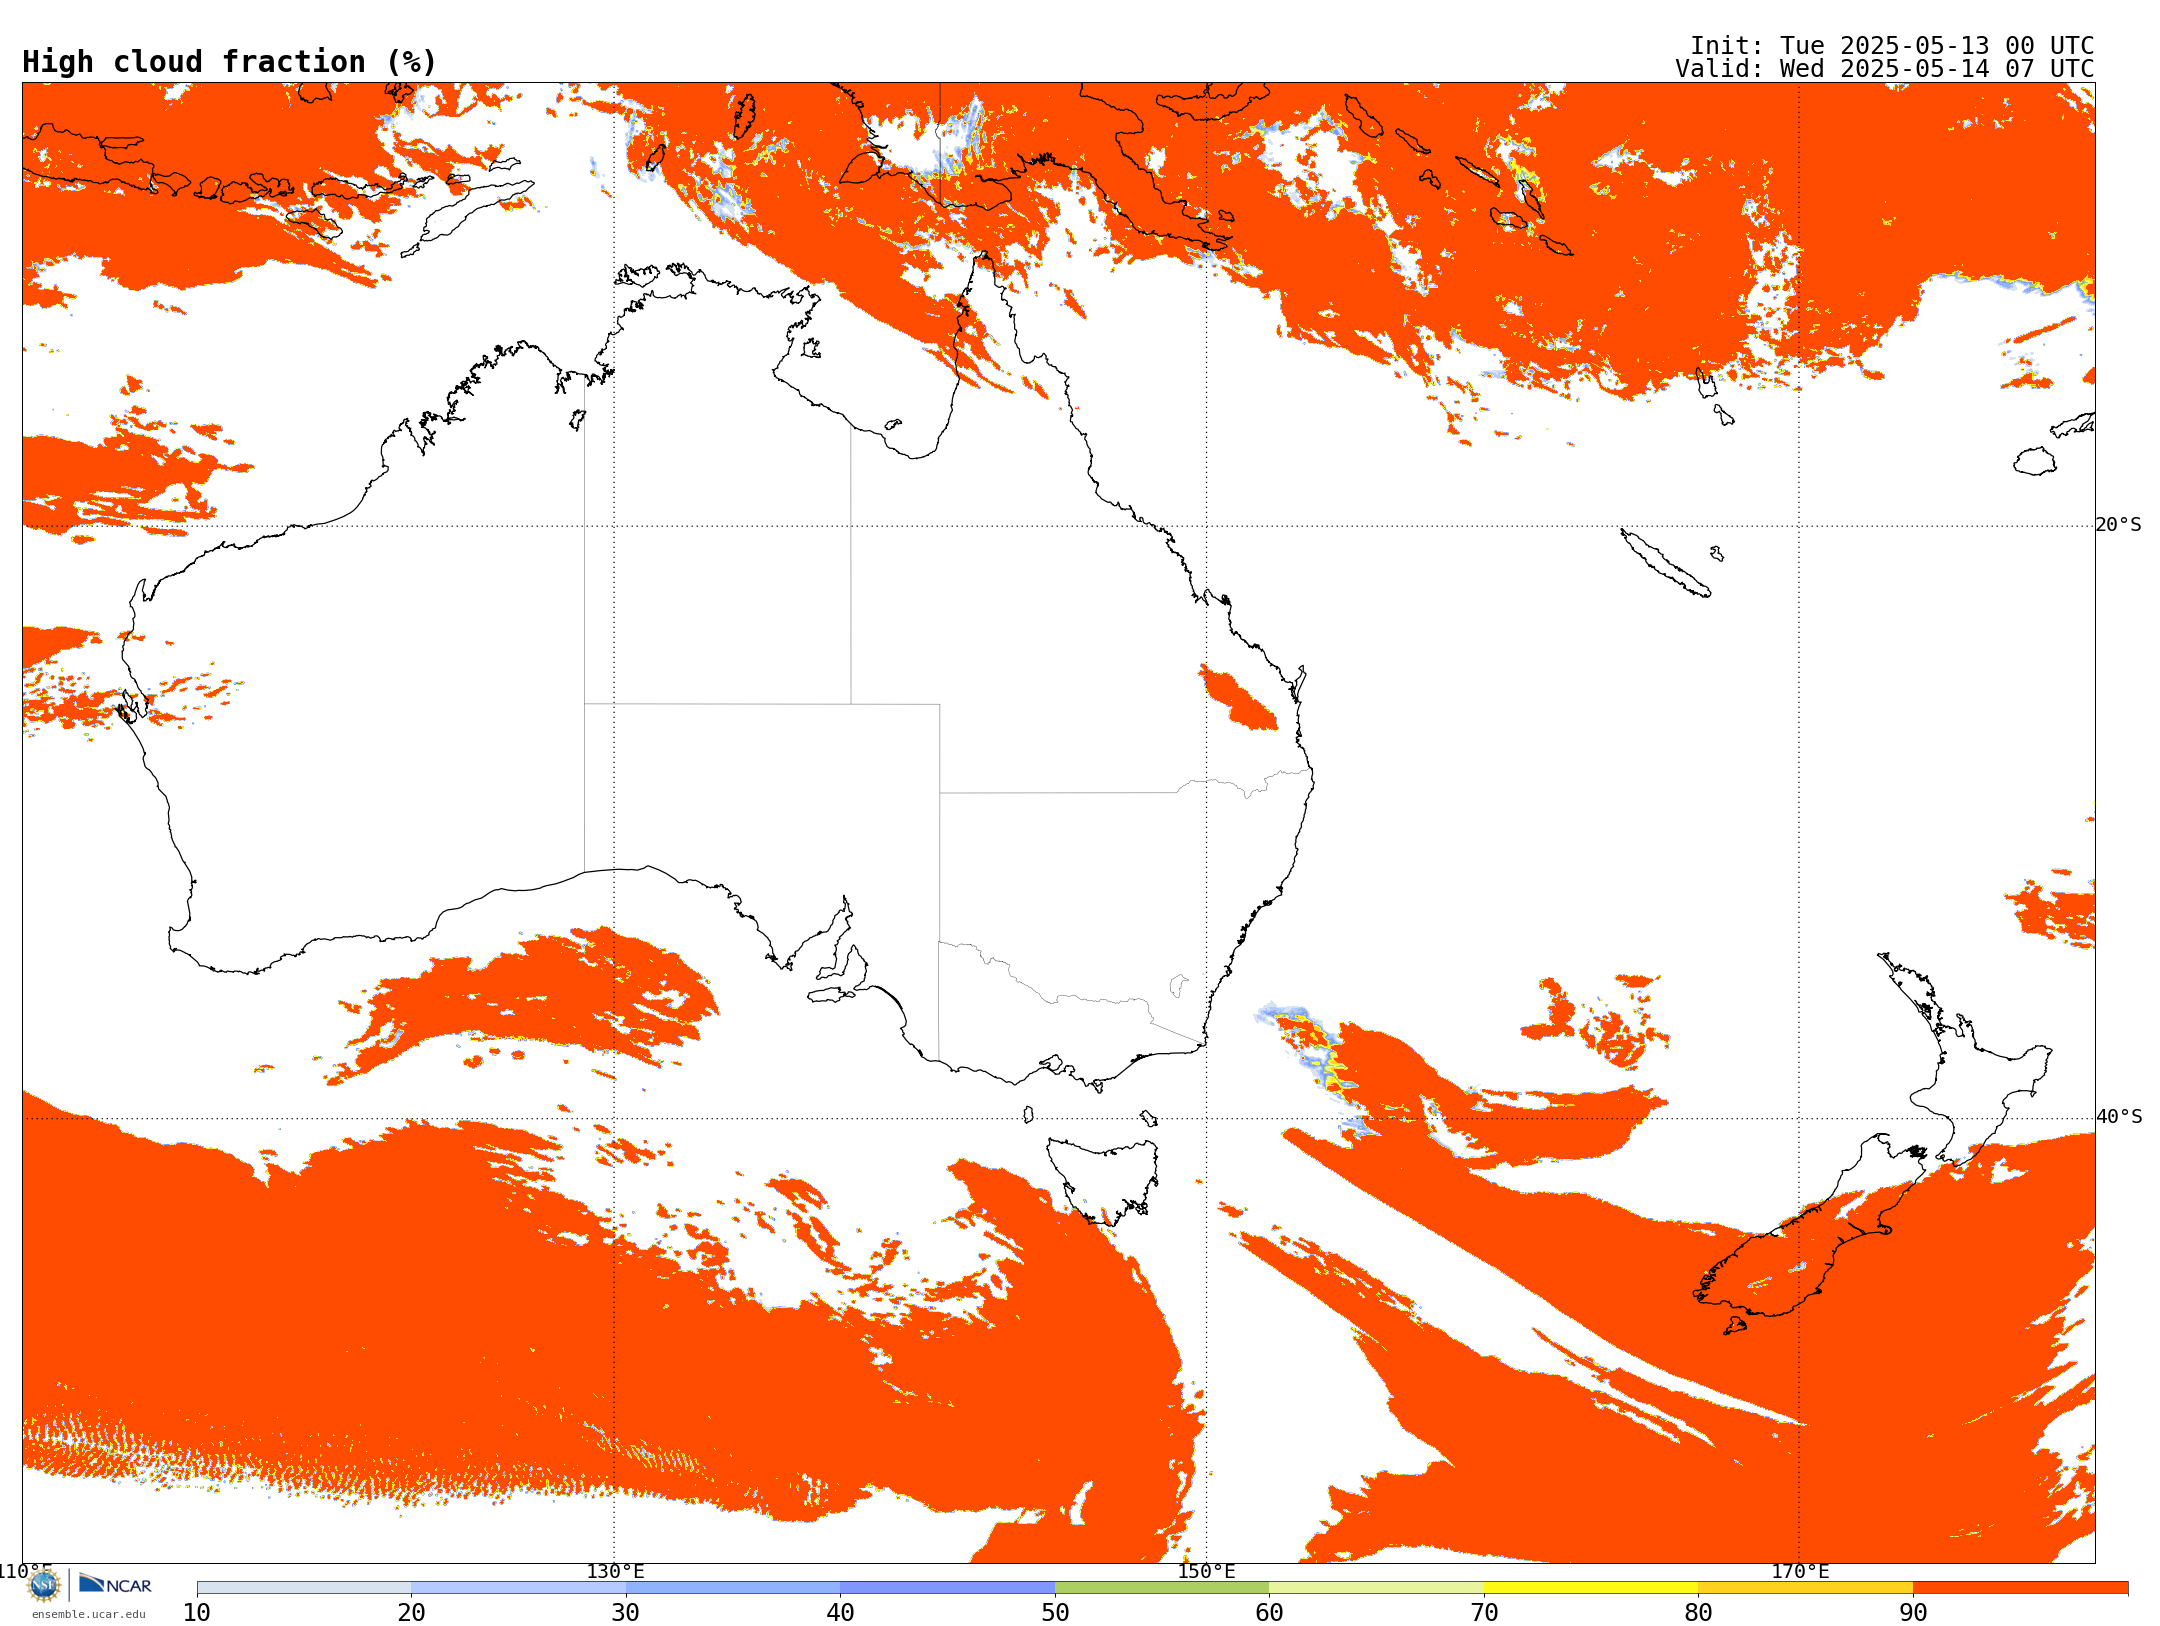Screen dimensions: 2160x1626
Task: Click the 'Init: Tue 2025-05-13 00 UTC' text
Action: click(1892, 46)
